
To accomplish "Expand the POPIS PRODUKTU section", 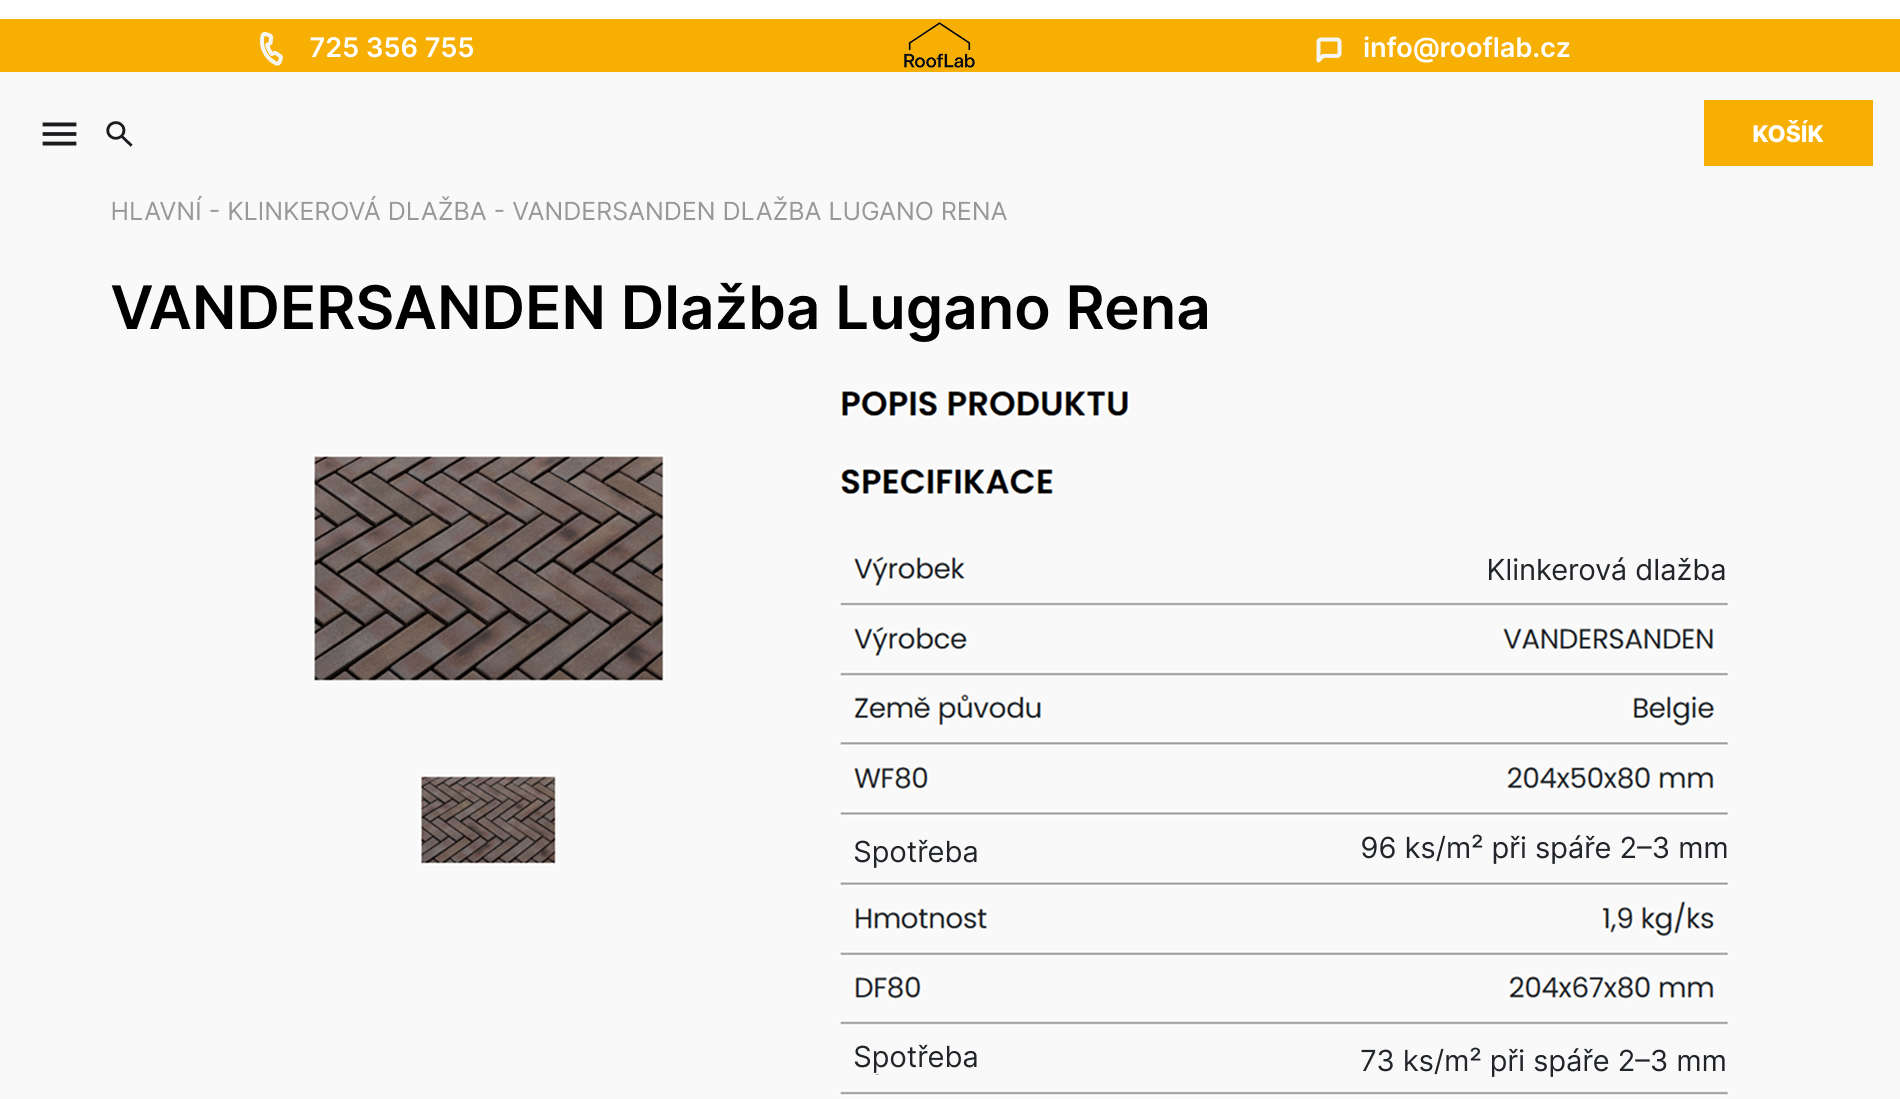I will coord(984,404).
